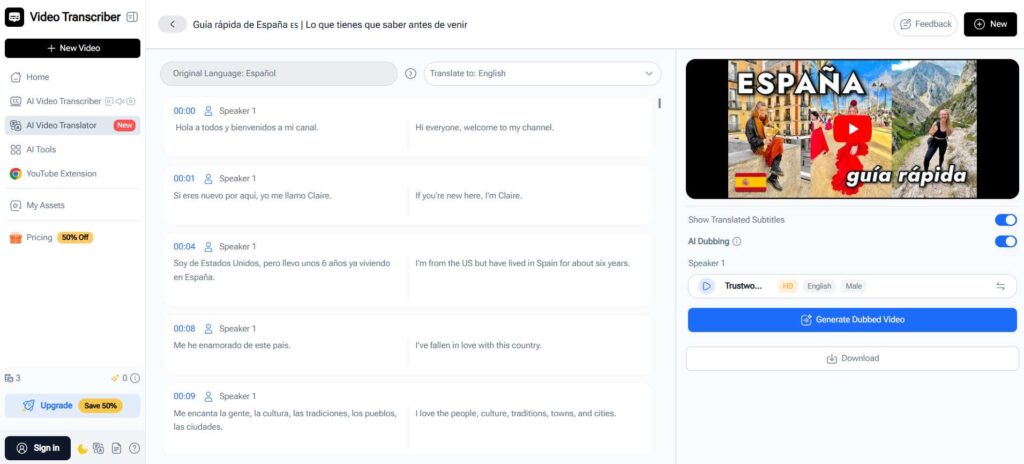Open My Assets menu item
This screenshot has width=1024, height=464.
tap(72, 205)
